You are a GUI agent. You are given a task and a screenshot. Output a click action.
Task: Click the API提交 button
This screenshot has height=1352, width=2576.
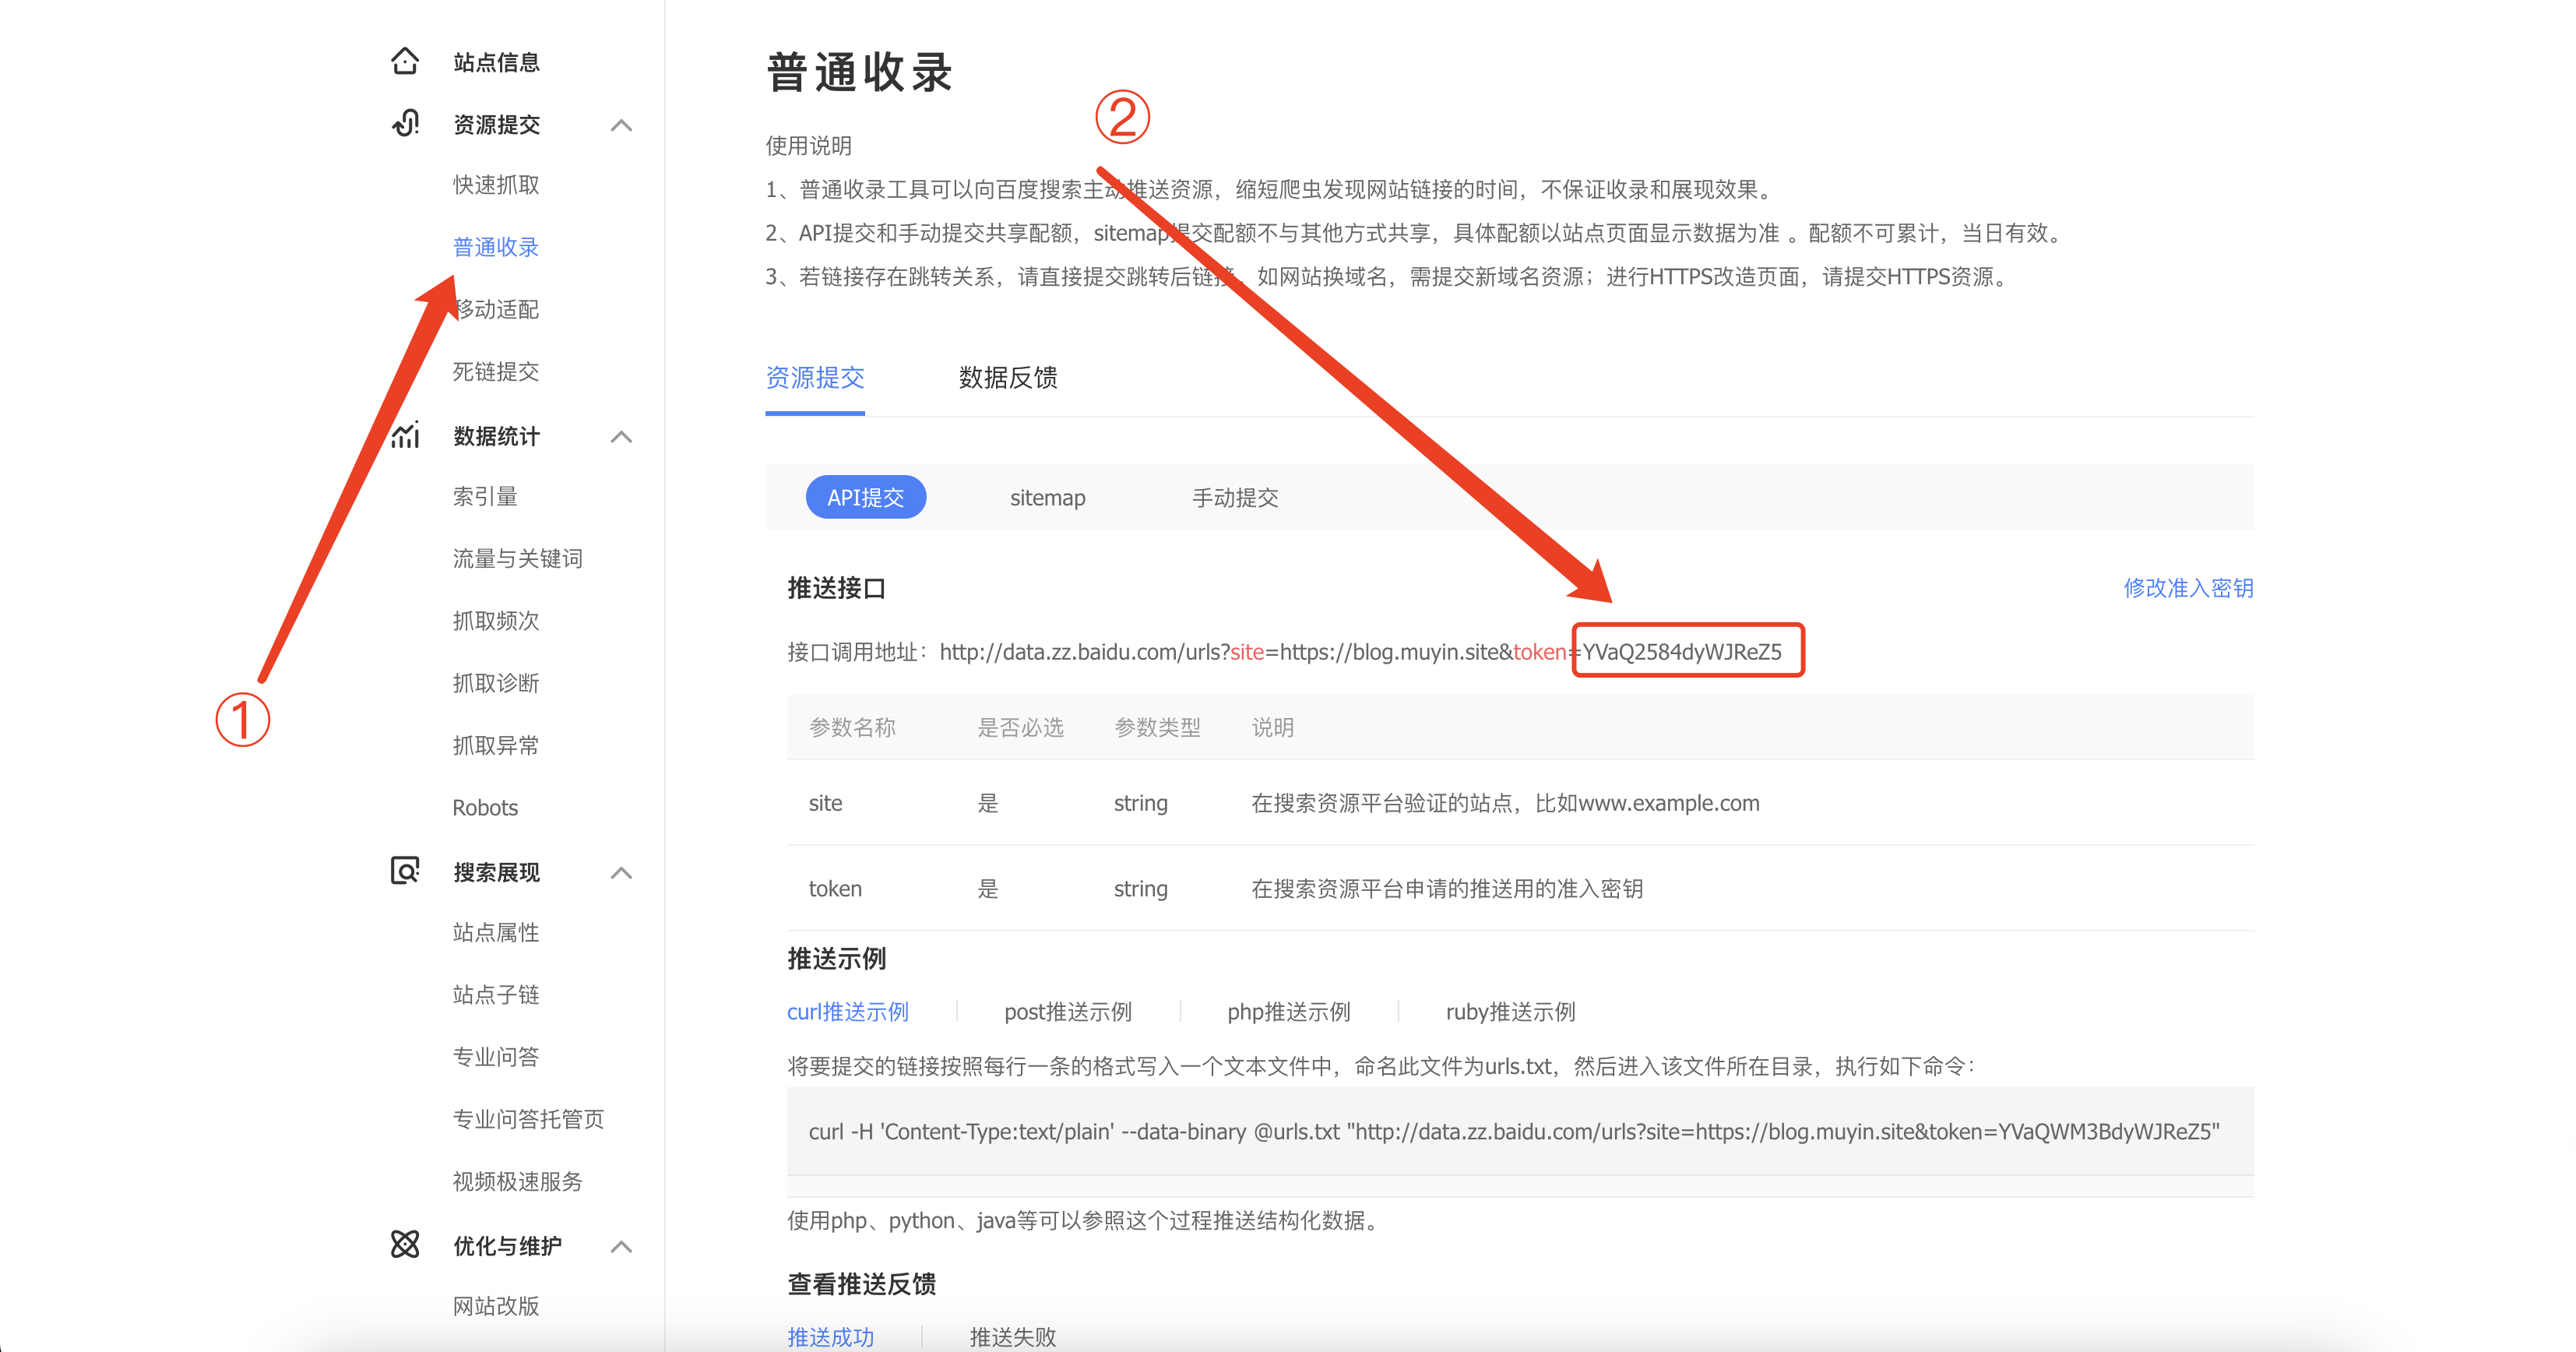[866, 497]
